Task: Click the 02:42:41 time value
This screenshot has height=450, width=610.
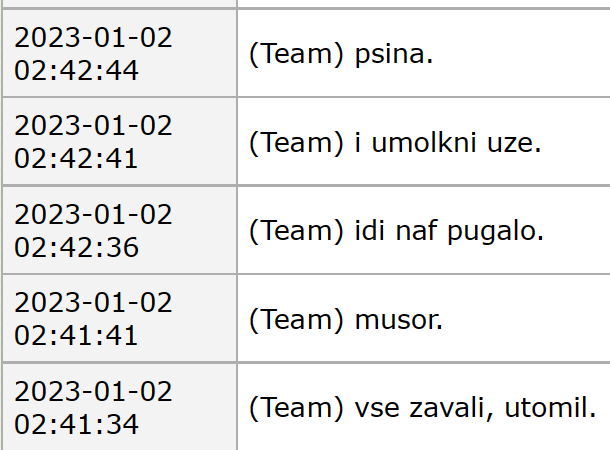Action: [x=77, y=158]
